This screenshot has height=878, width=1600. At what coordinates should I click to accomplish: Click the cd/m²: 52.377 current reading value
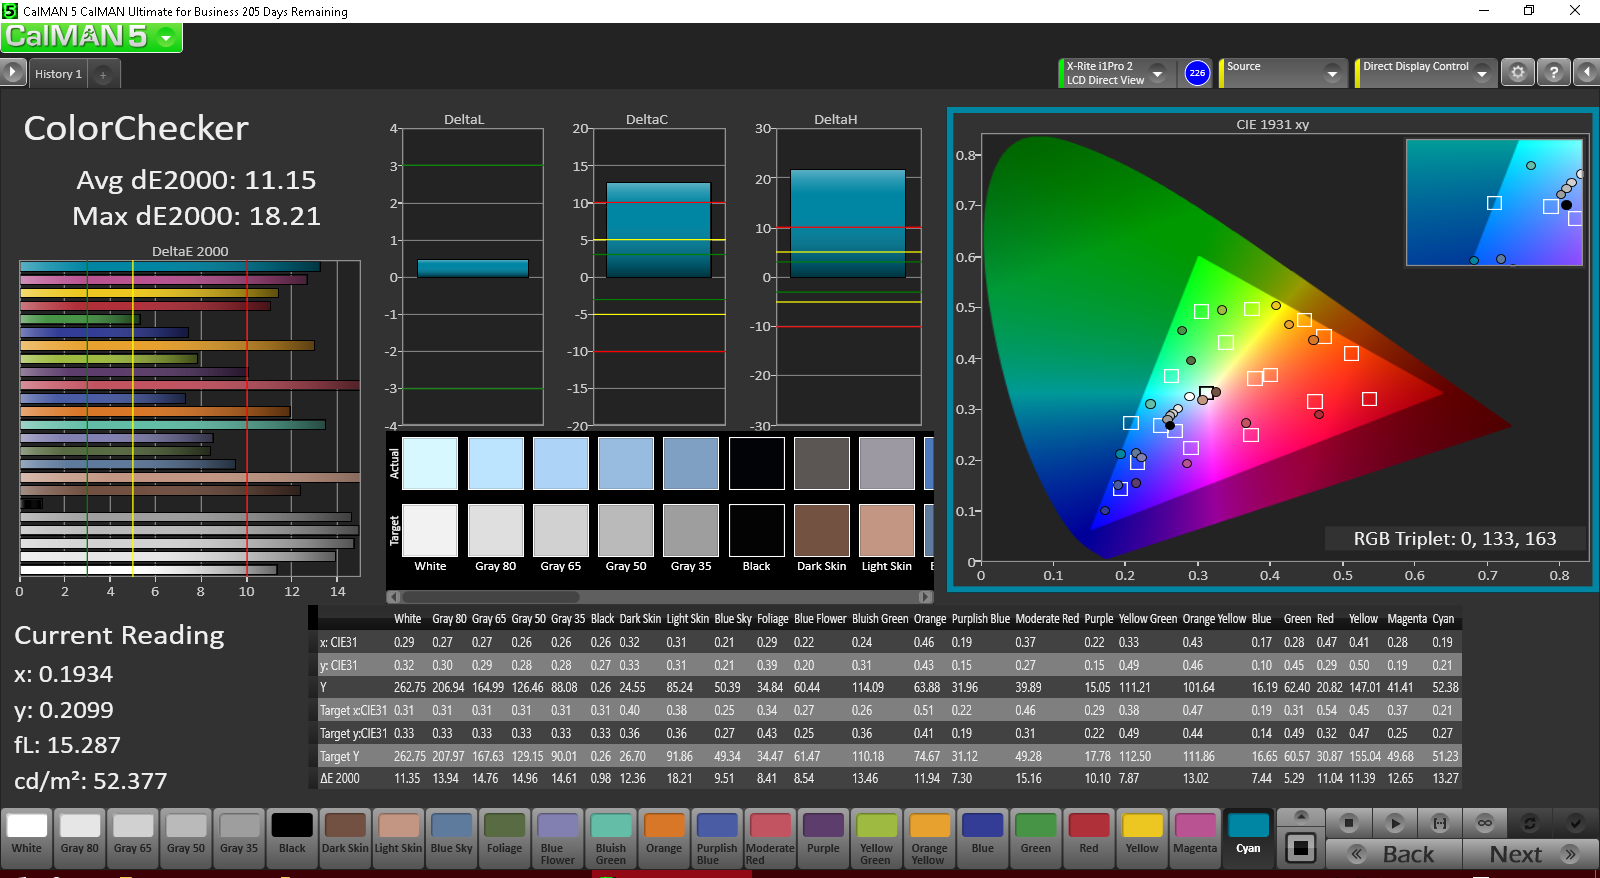pyautogui.click(x=91, y=781)
